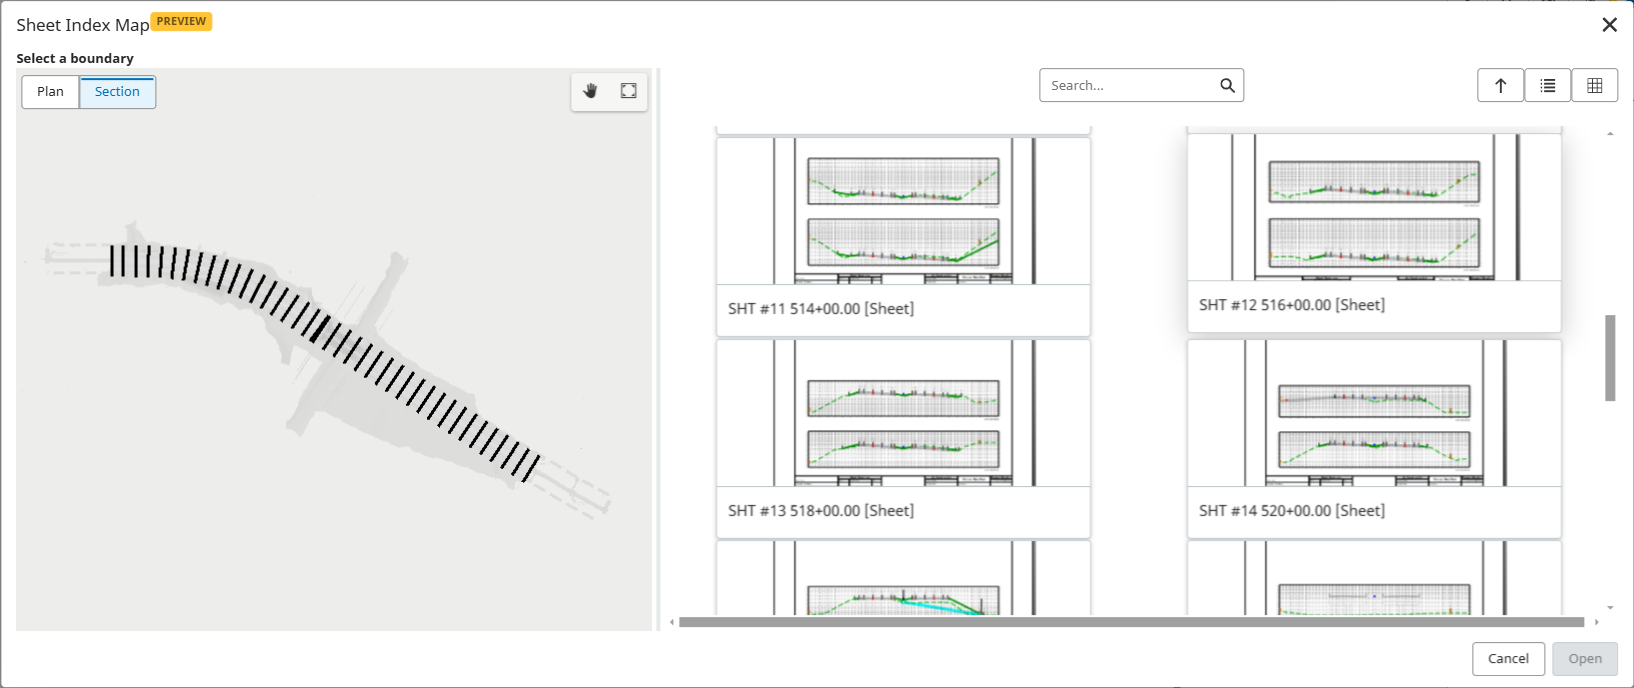Click the scroll up arrow of sheet list
The width and height of the screenshot is (1634, 688).
[1610, 134]
